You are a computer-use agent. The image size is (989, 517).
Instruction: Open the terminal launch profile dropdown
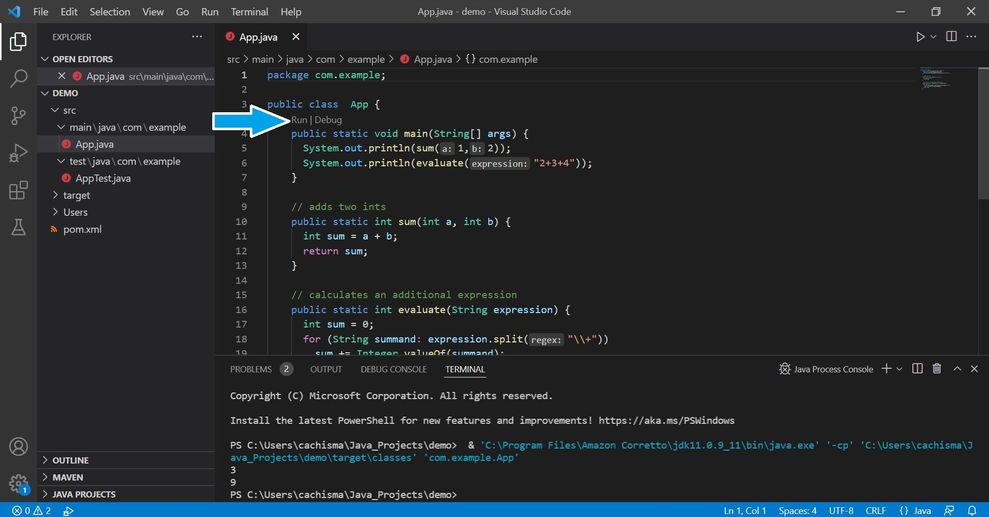pyautogui.click(x=899, y=369)
